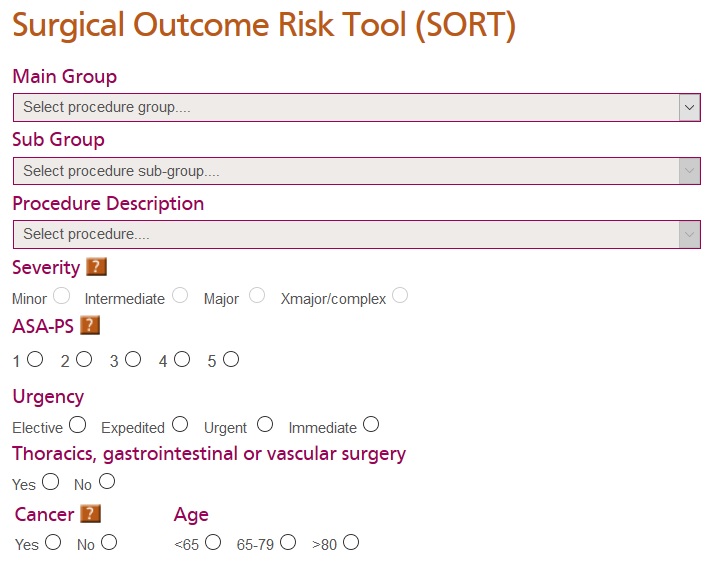Select ASA-PS grade 5 option

(x=231, y=359)
